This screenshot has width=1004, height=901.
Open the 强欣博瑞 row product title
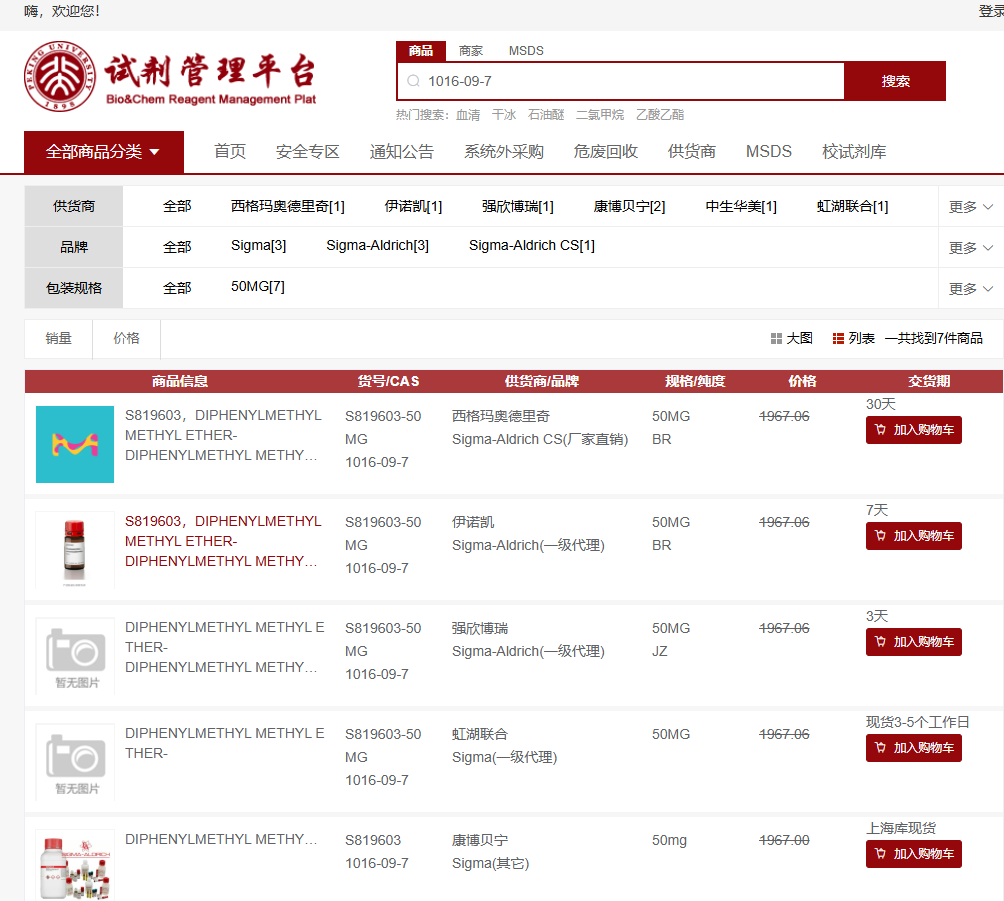pyautogui.click(x=225, y=647)
